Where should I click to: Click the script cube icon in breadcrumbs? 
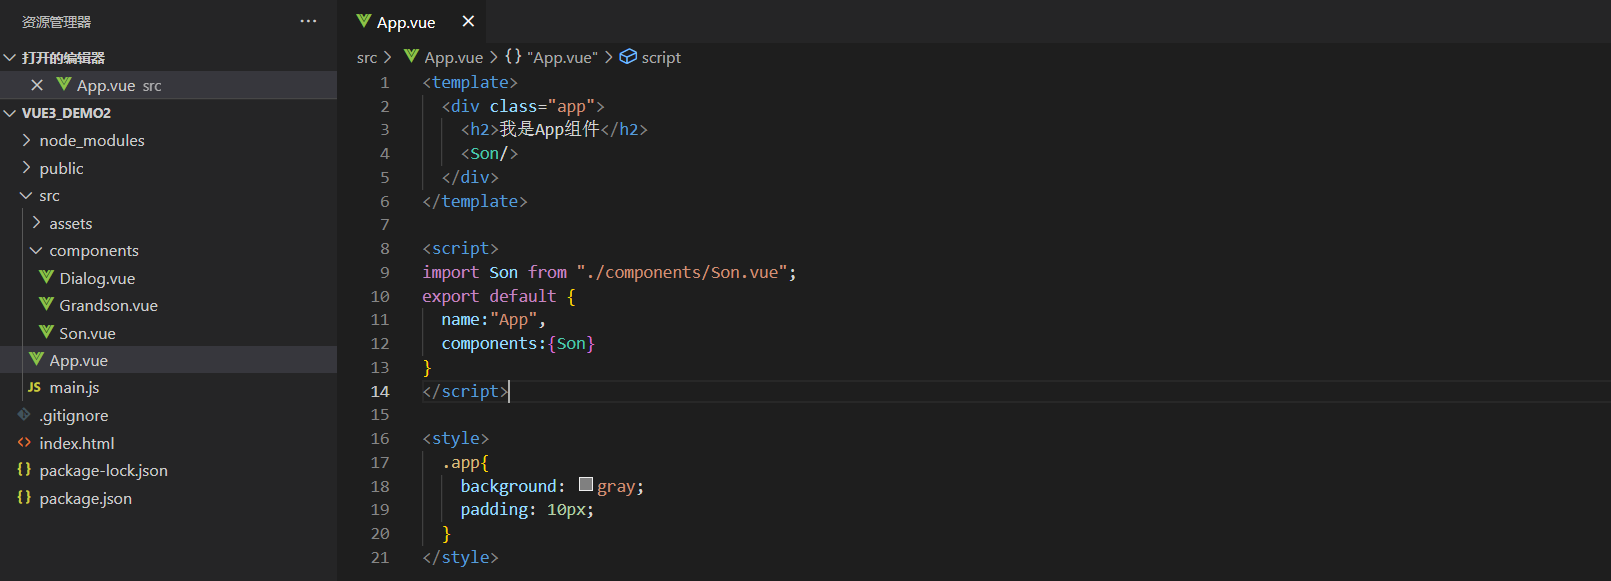coord(628,57)
